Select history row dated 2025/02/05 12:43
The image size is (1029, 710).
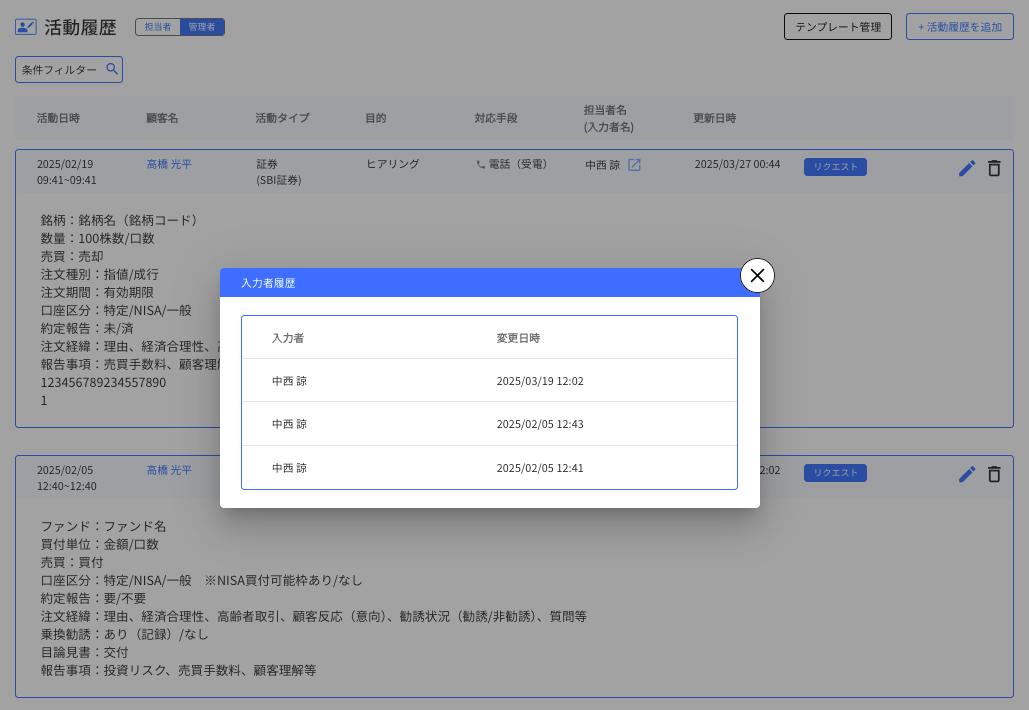coord(490,424)
